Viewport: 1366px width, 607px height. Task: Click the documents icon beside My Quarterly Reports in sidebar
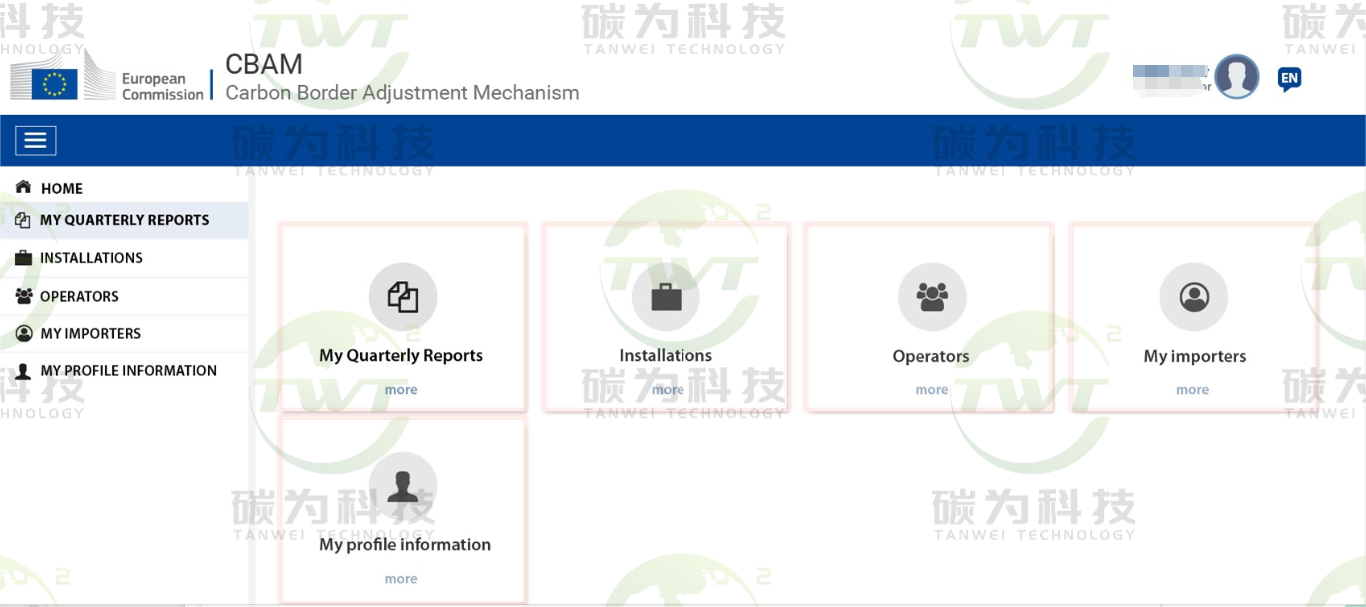tap(23, 220)
